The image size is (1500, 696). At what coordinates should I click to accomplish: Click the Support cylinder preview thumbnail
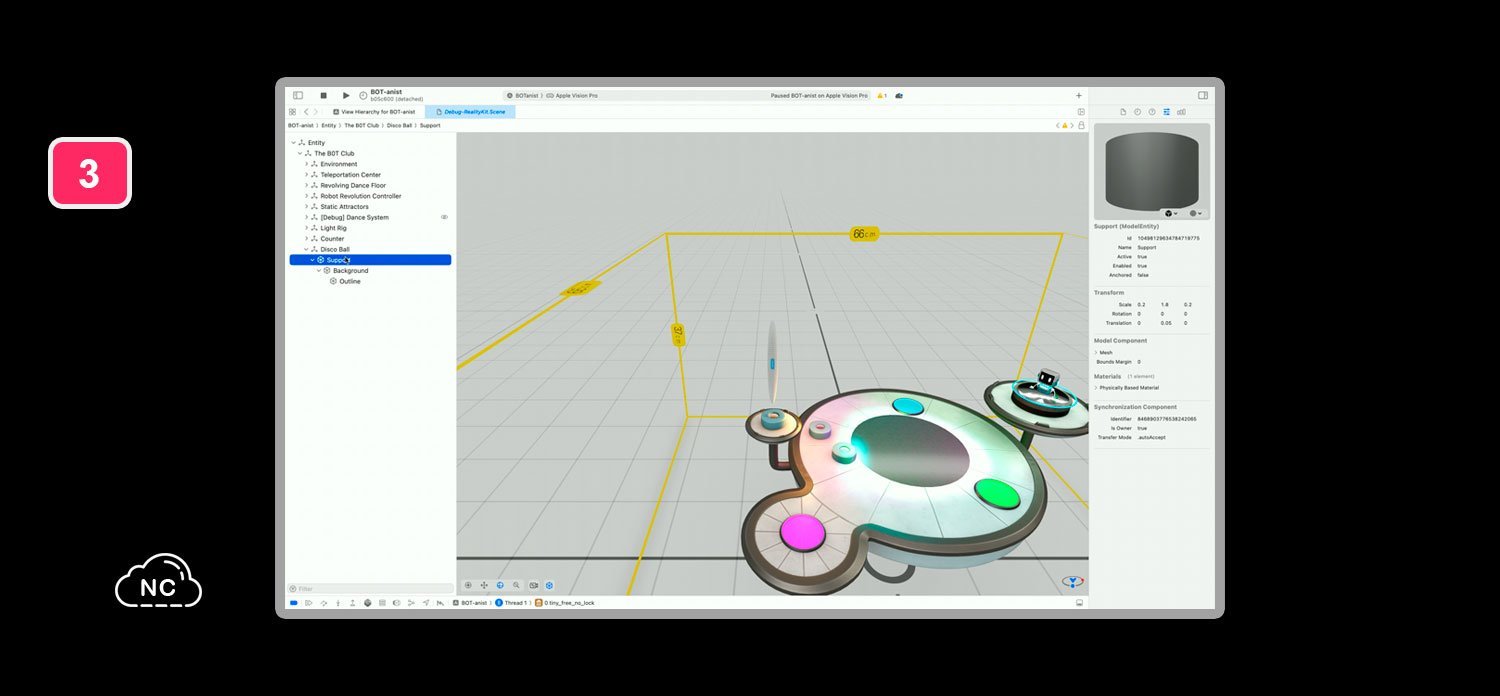[1152, 170]
